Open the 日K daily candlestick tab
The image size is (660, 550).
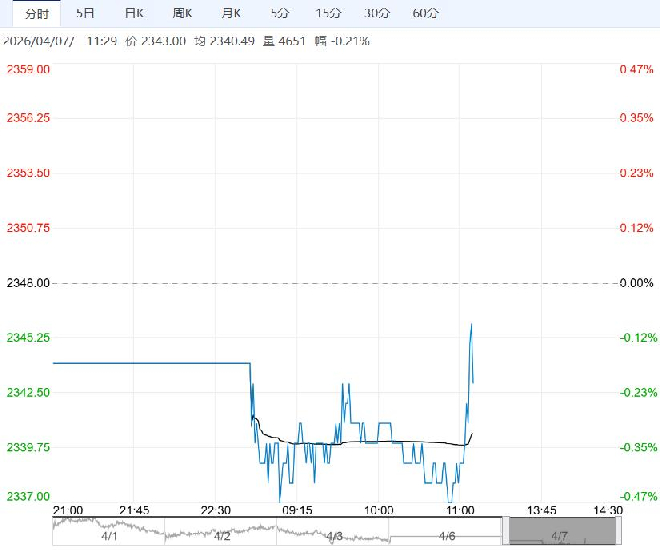[134, 13]
